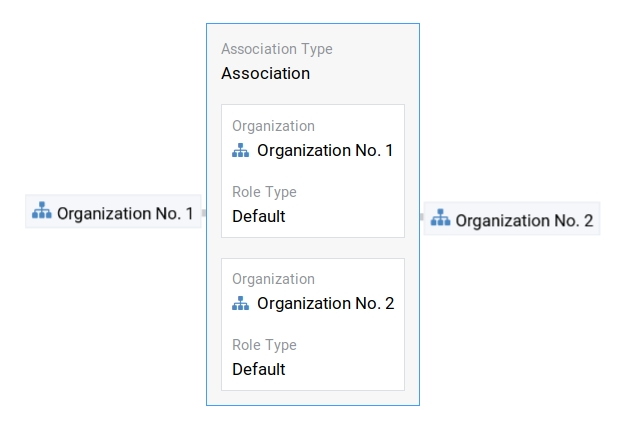Click Role Type label in second card
Image resolution: width=627 pixels, height=427 pixels.
click(264, 345)
